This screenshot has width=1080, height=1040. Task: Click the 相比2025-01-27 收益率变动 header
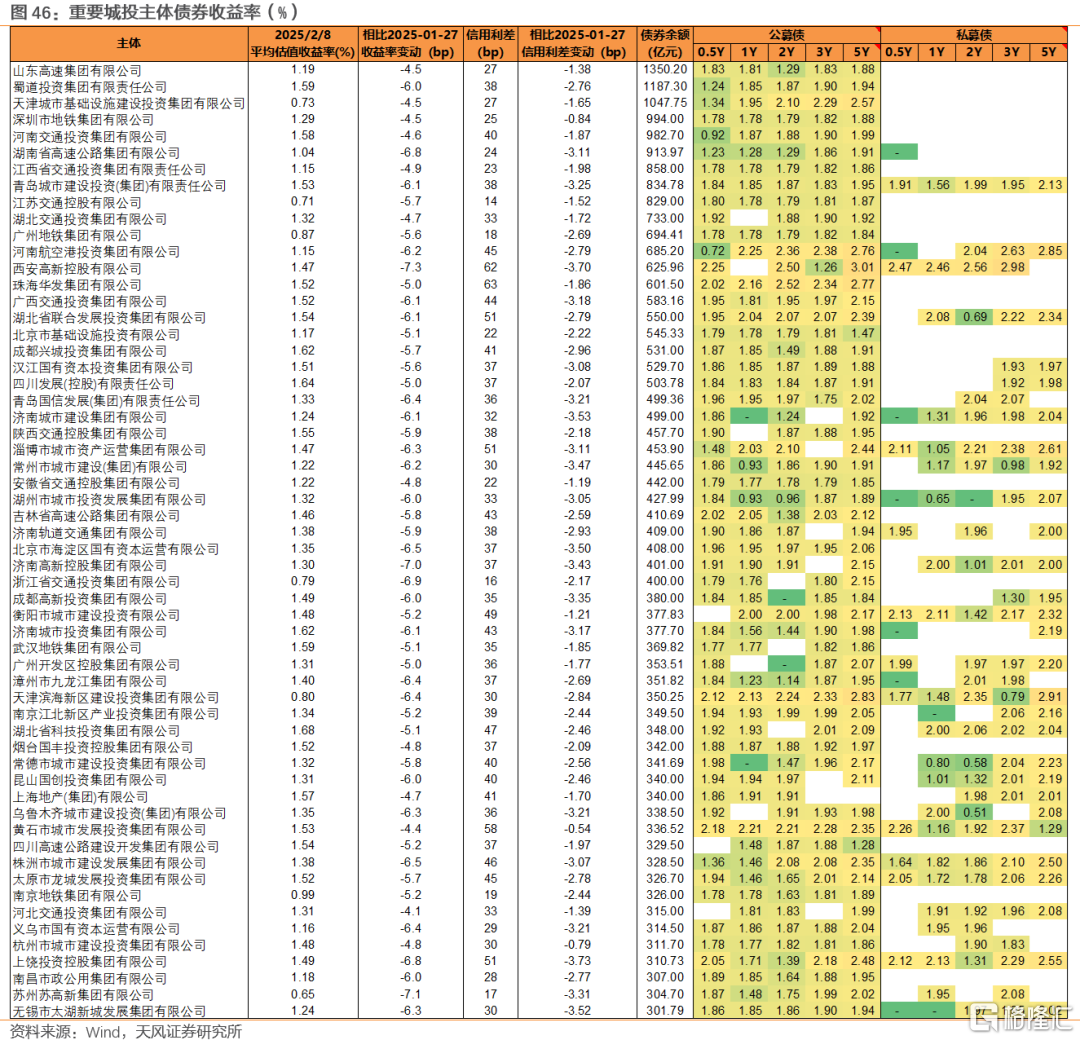(411, 43)
